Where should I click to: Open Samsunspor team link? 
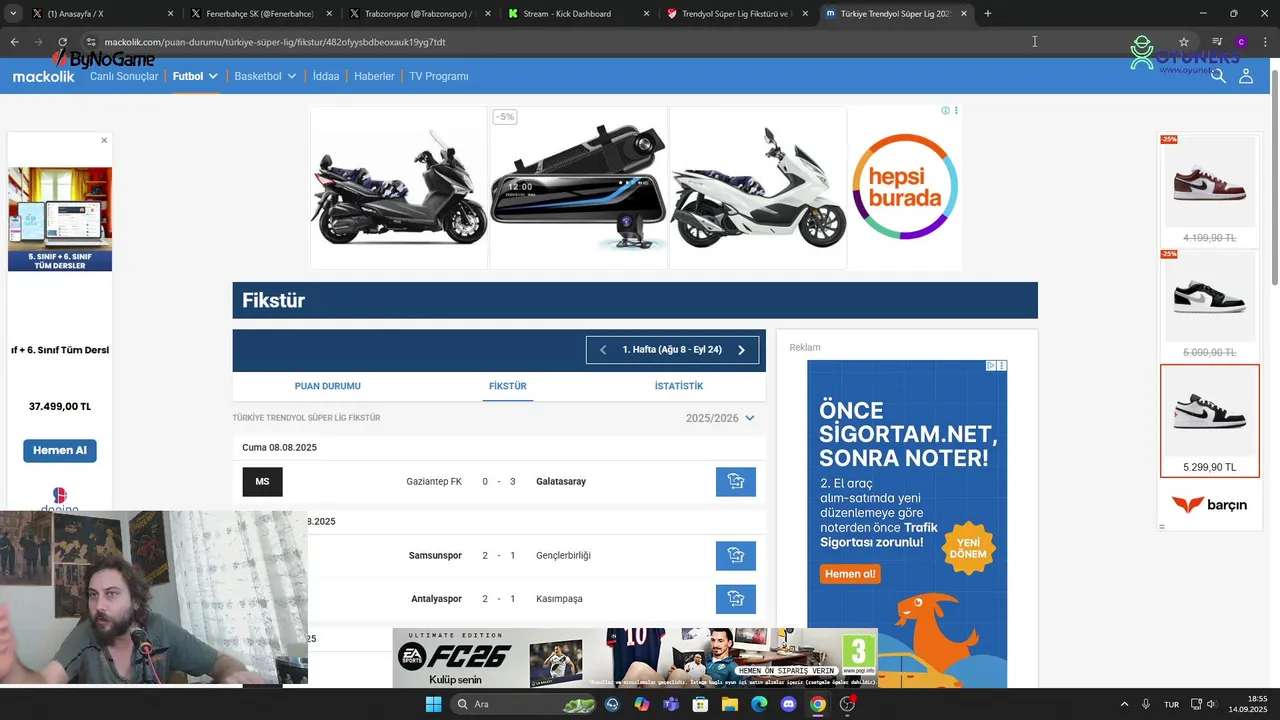coord(435,556)
